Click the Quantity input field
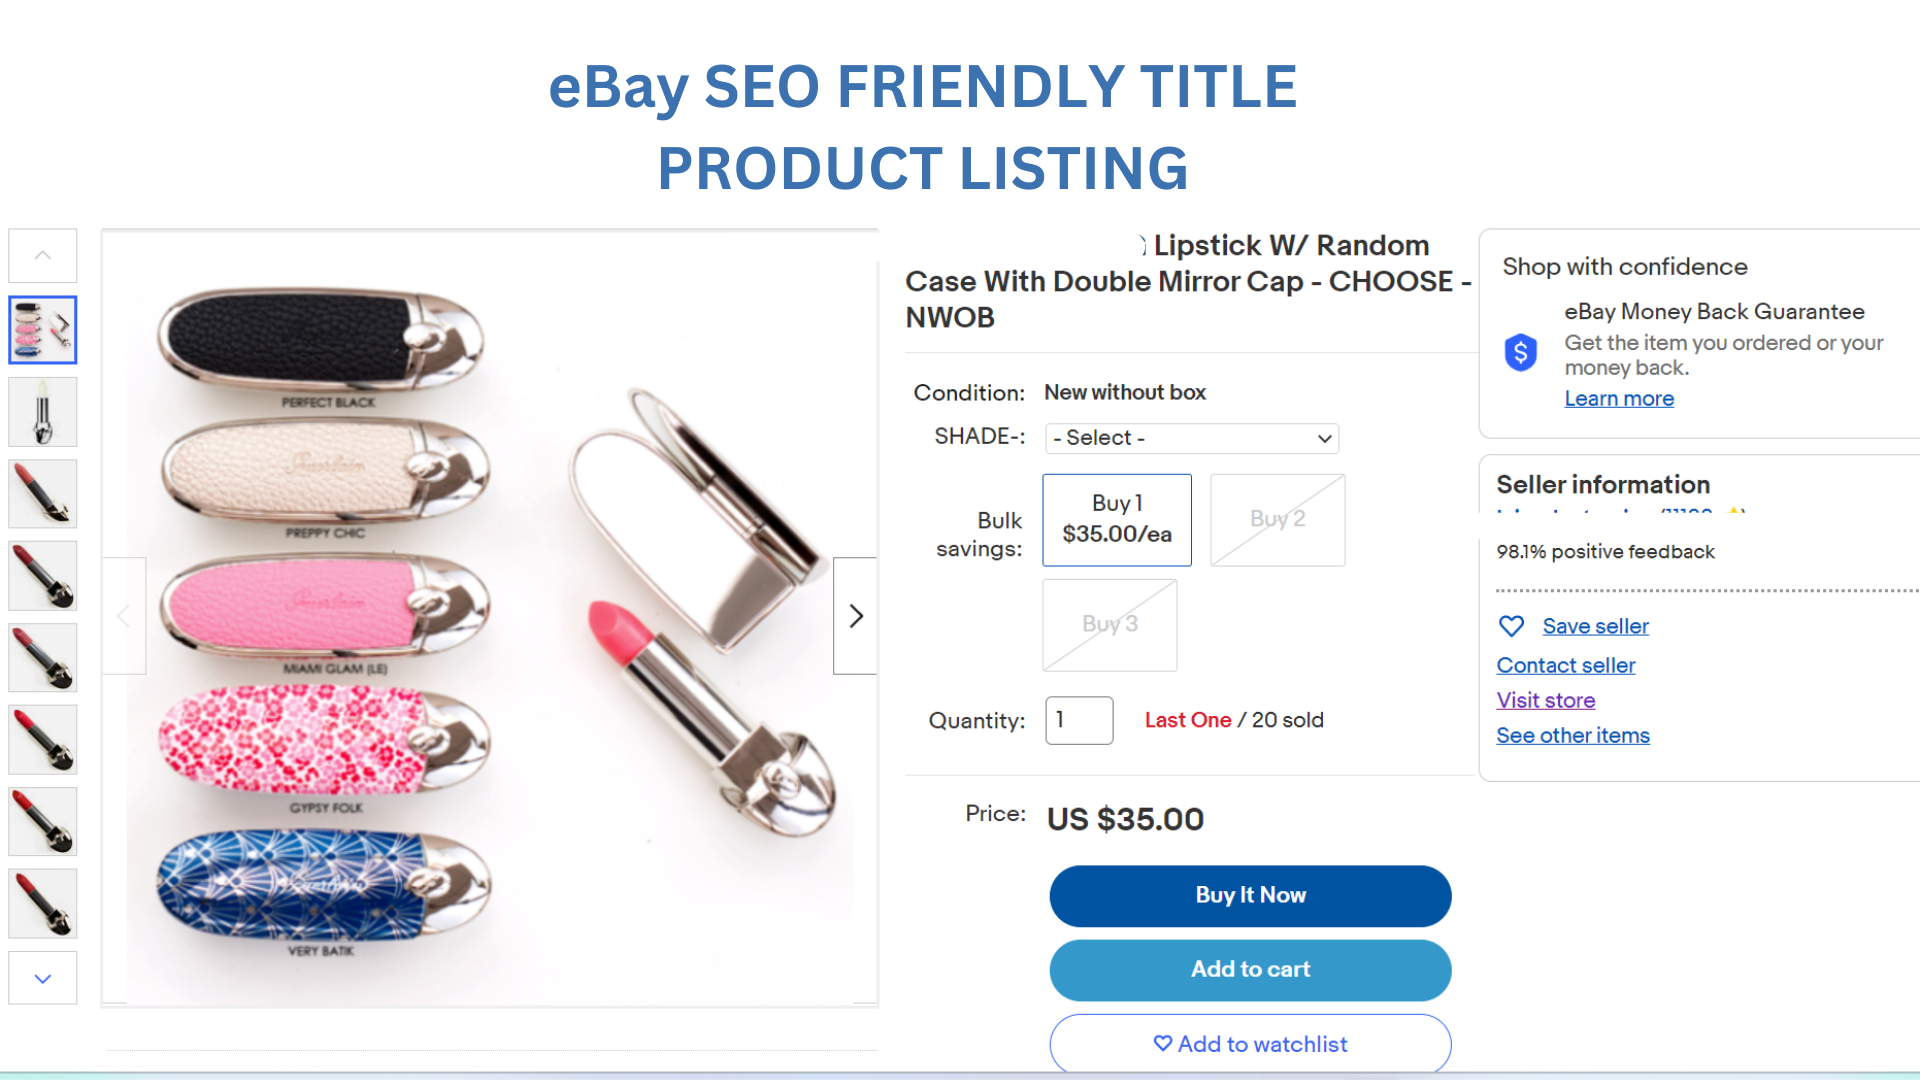This screenshot has height=1080, width=1920. 1078,720
